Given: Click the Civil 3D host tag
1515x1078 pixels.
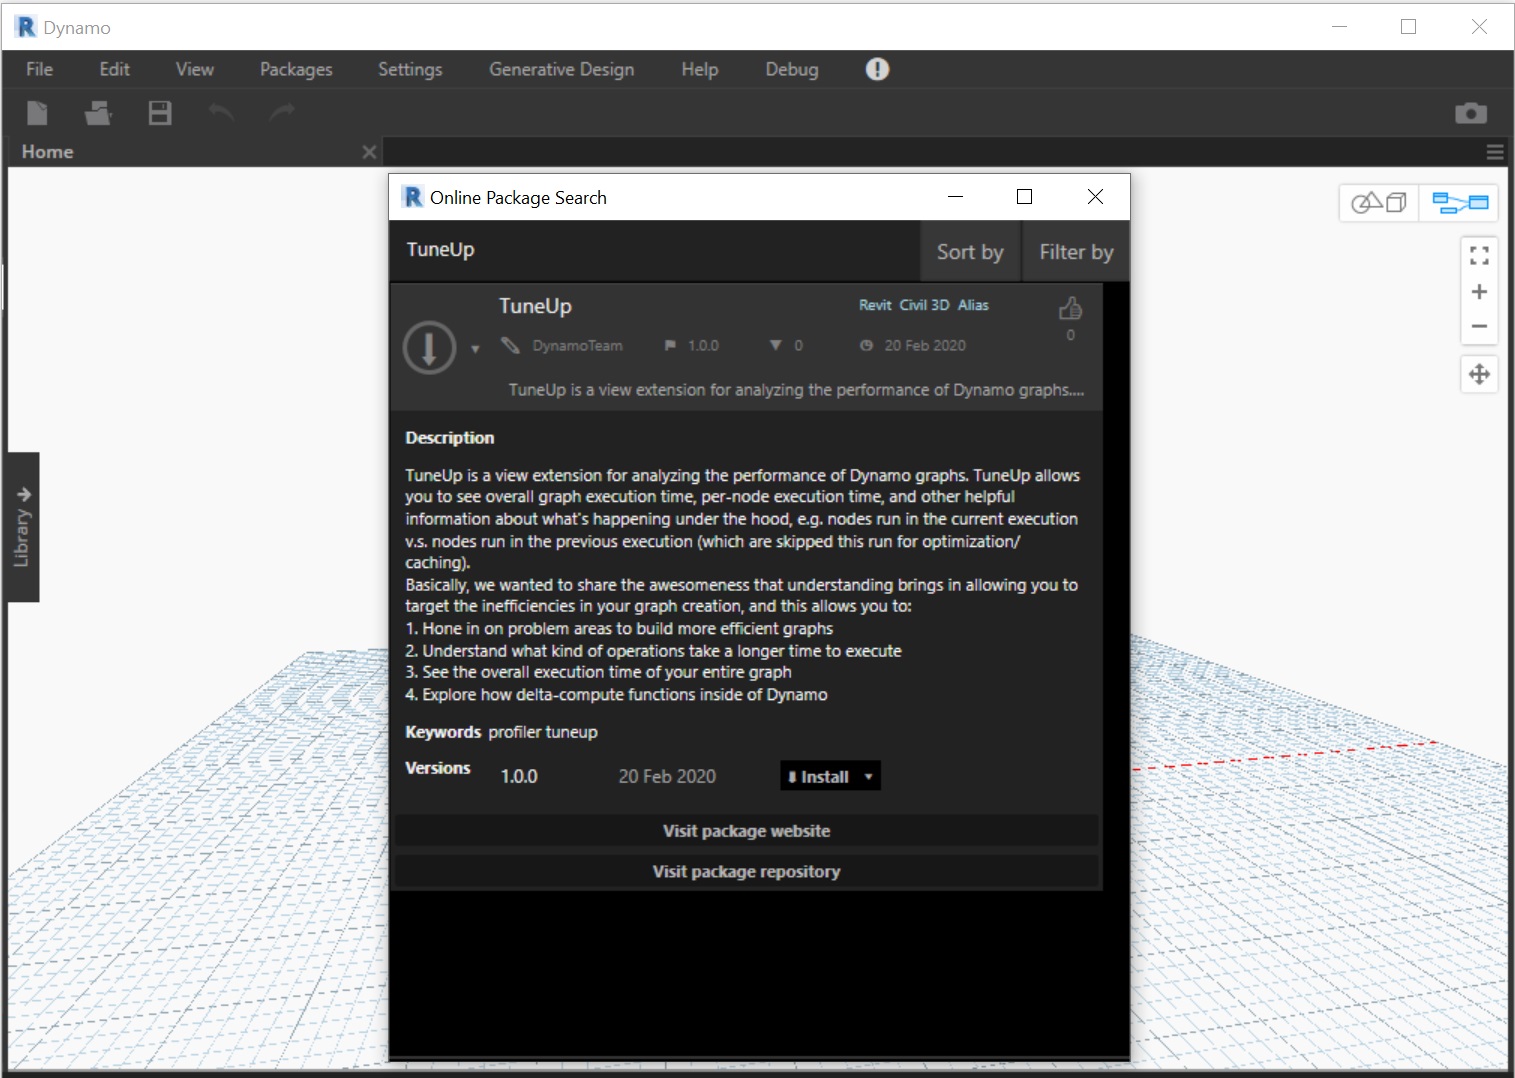Looking at the screenshot, I should [924, 305].
